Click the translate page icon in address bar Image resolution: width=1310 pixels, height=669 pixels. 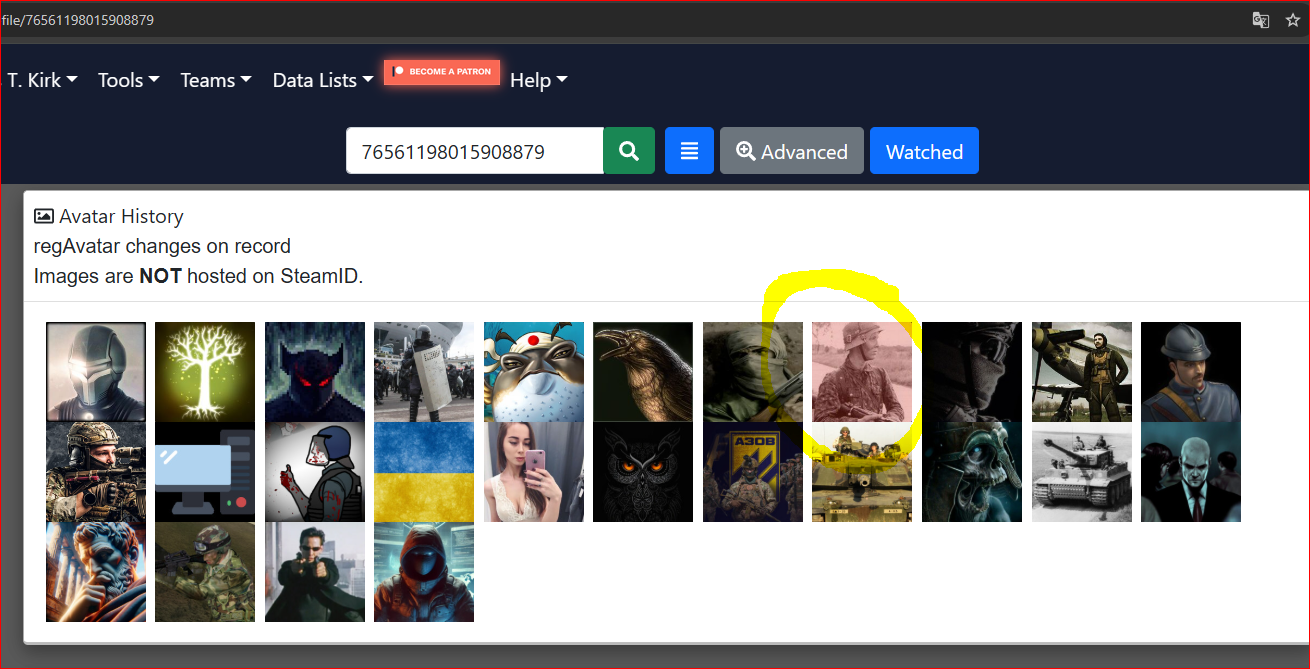pyautogui.click(x=1261, y=20)
